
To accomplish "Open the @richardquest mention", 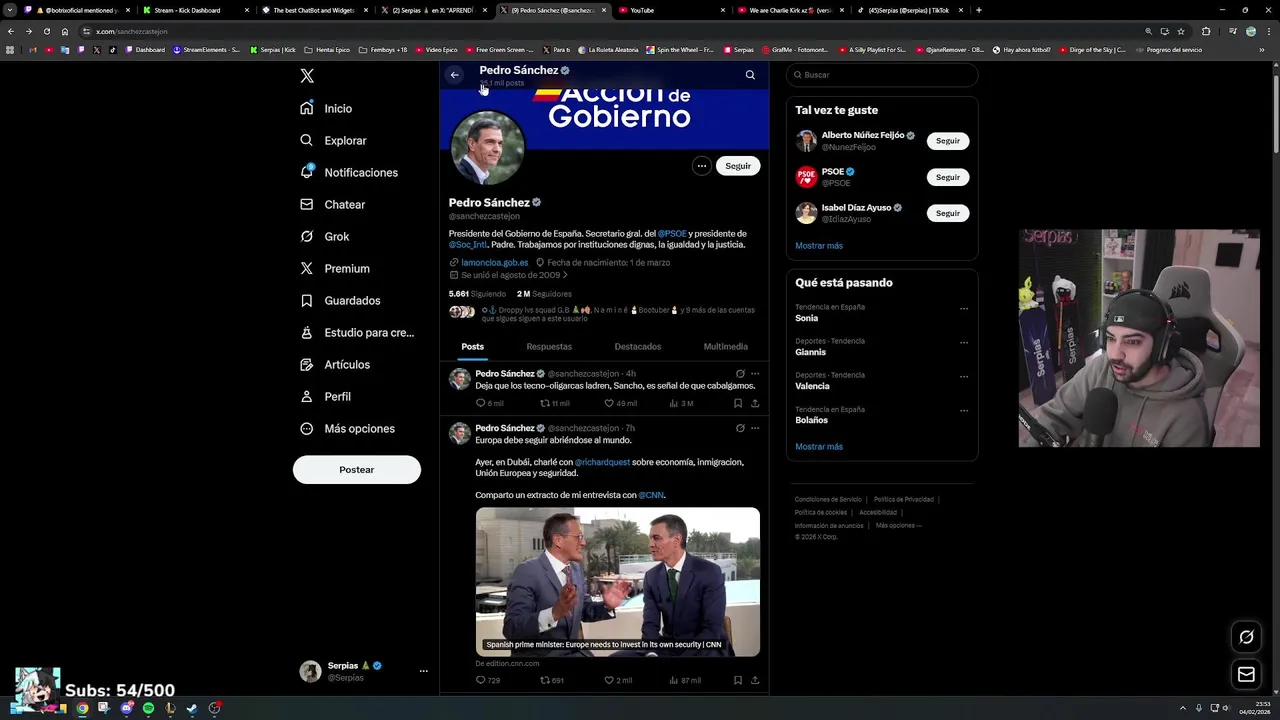I will click(x=603, y=463).
